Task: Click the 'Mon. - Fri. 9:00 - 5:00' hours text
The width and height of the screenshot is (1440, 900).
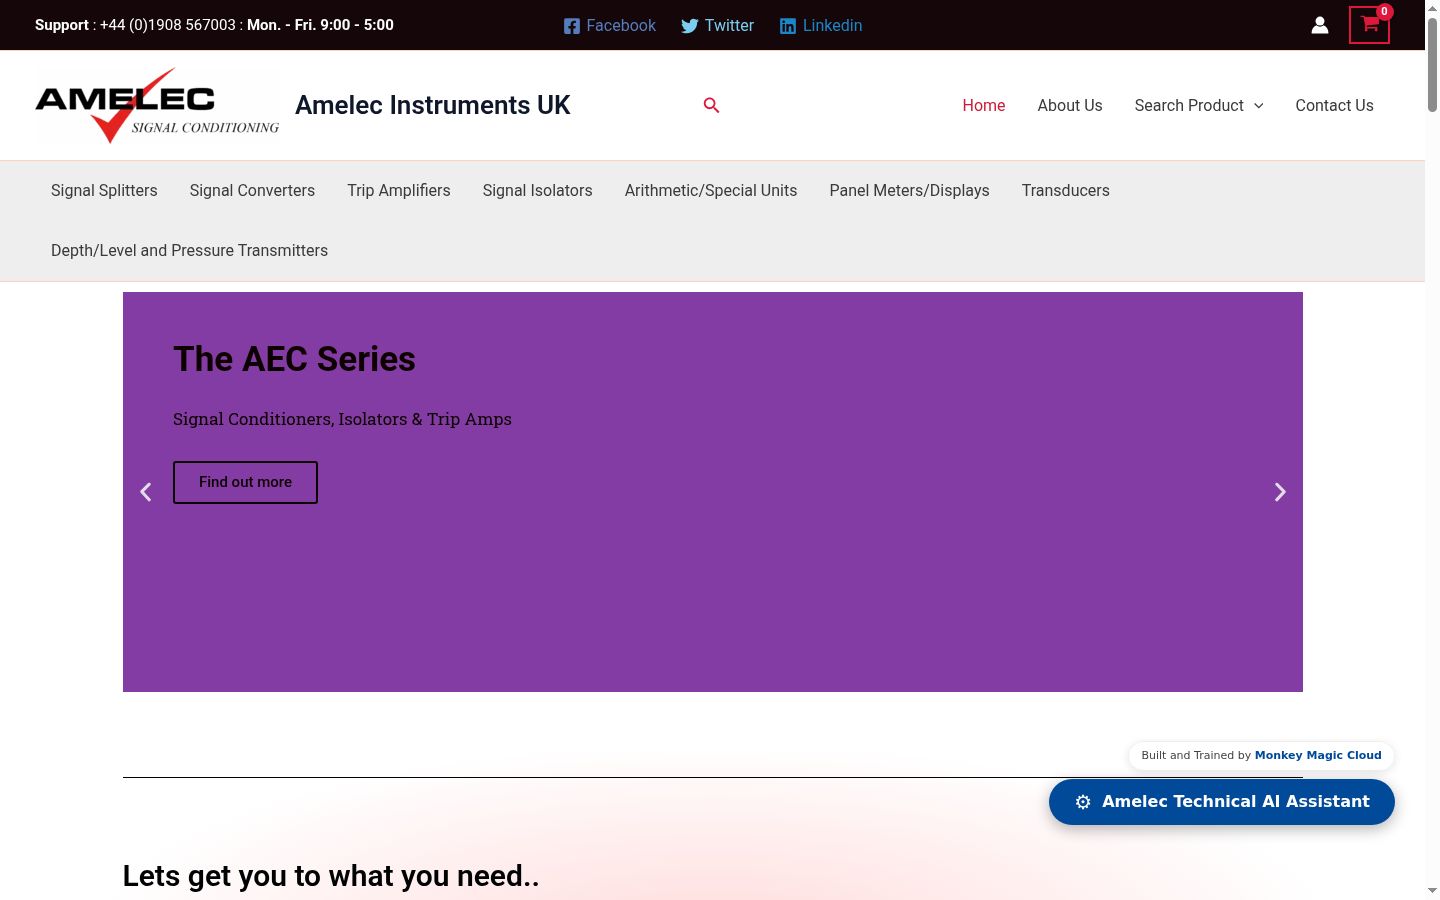Action: [320, 25]
